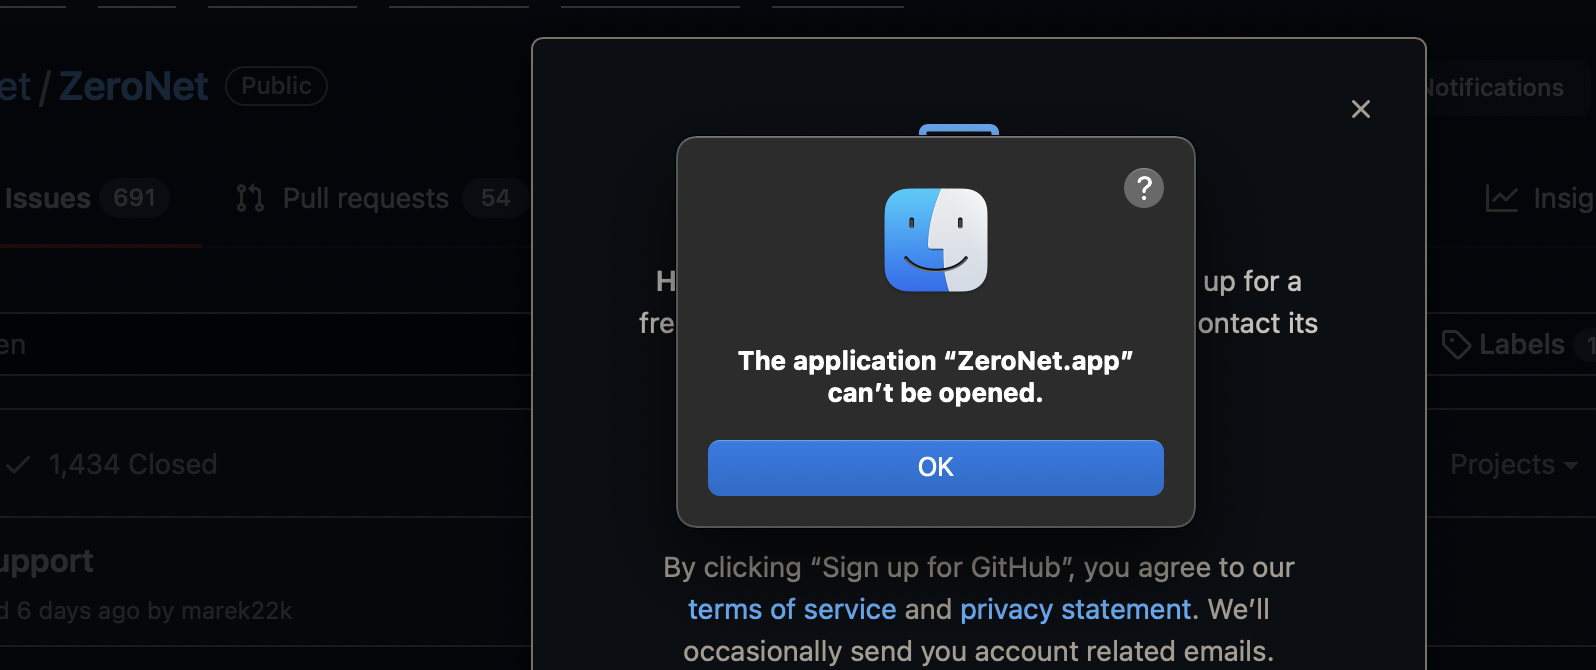Click the Public repository badge
Screen dimensions: 1596x670
tap(275, 86)
